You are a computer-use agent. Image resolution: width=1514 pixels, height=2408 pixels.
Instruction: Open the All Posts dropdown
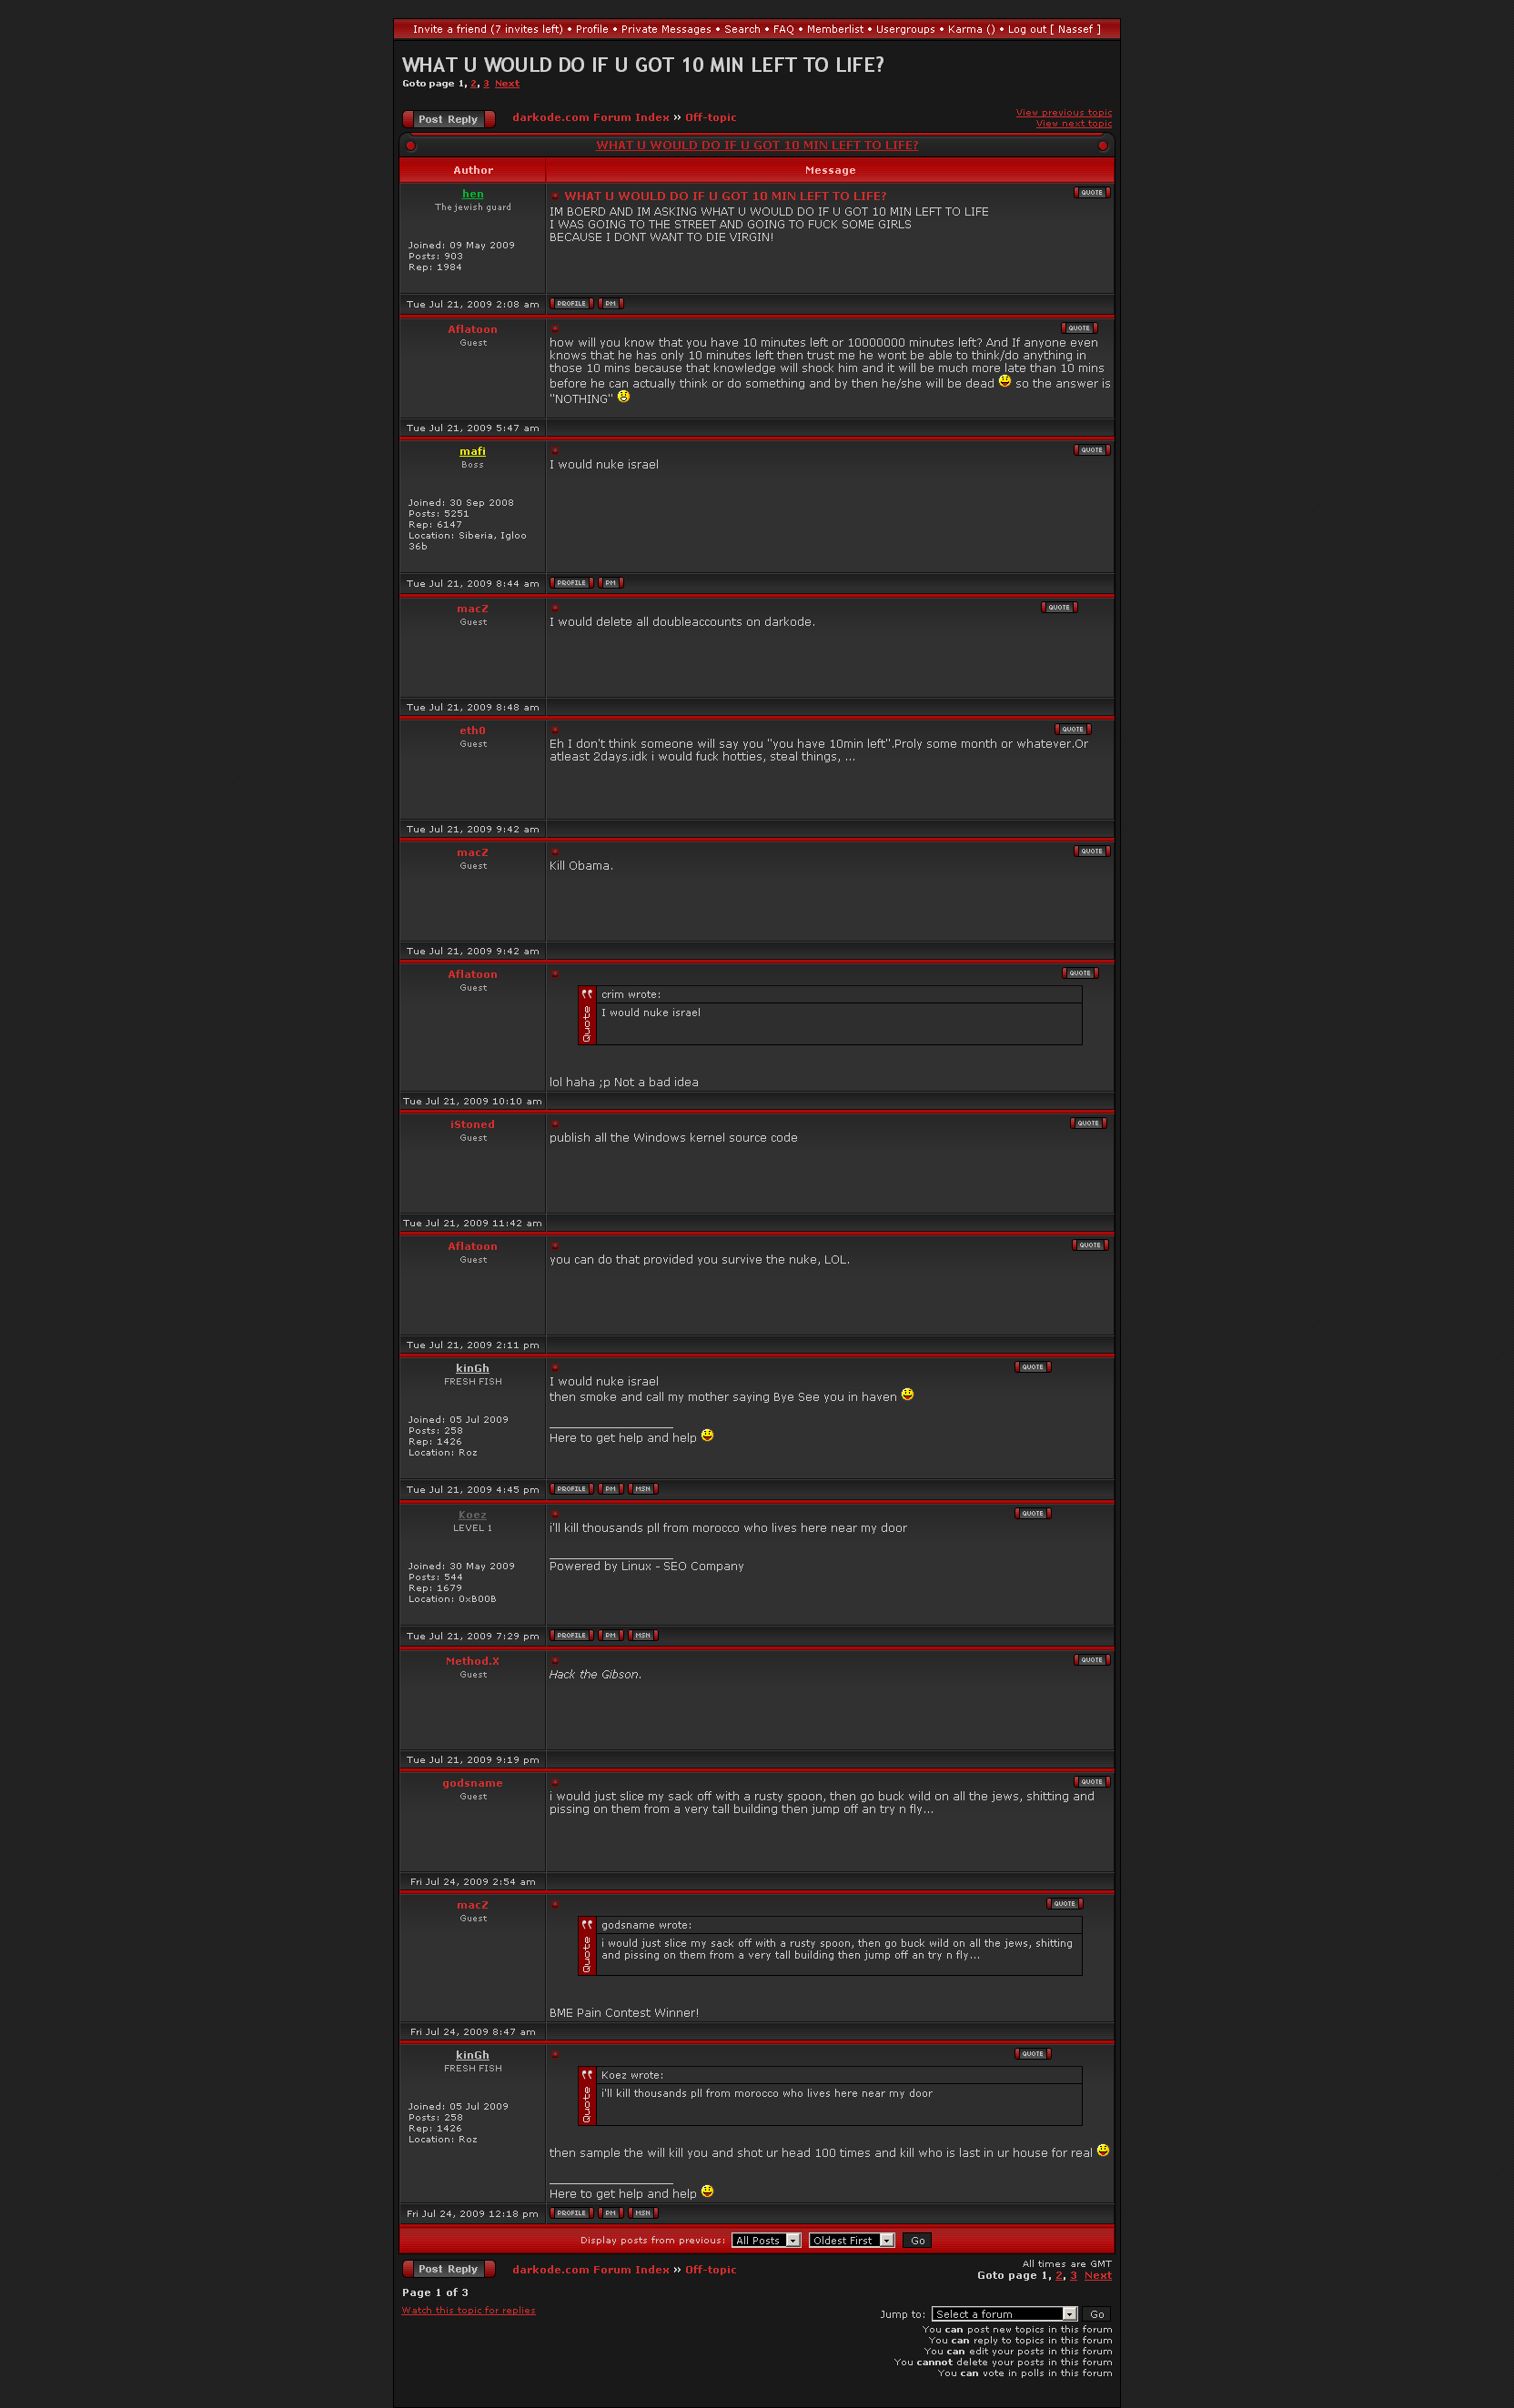766,2240
